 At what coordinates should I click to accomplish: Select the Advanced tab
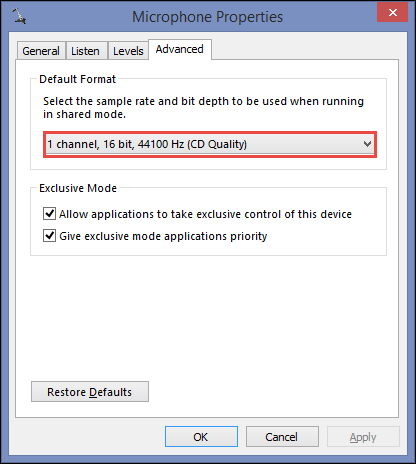point(180,49)
